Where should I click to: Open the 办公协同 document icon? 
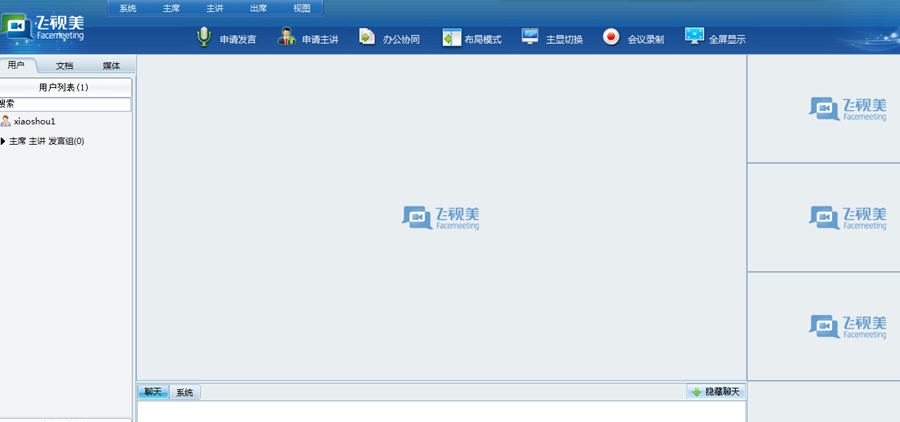(367, 37)
